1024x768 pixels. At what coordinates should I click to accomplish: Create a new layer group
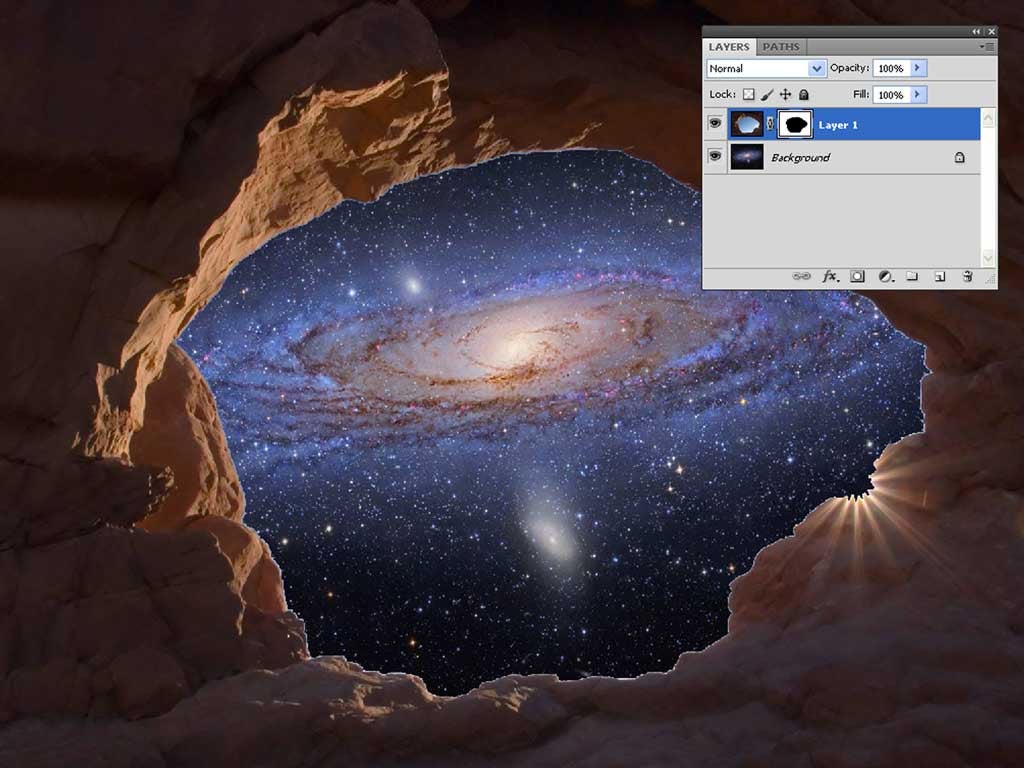[x=912, y=276]
